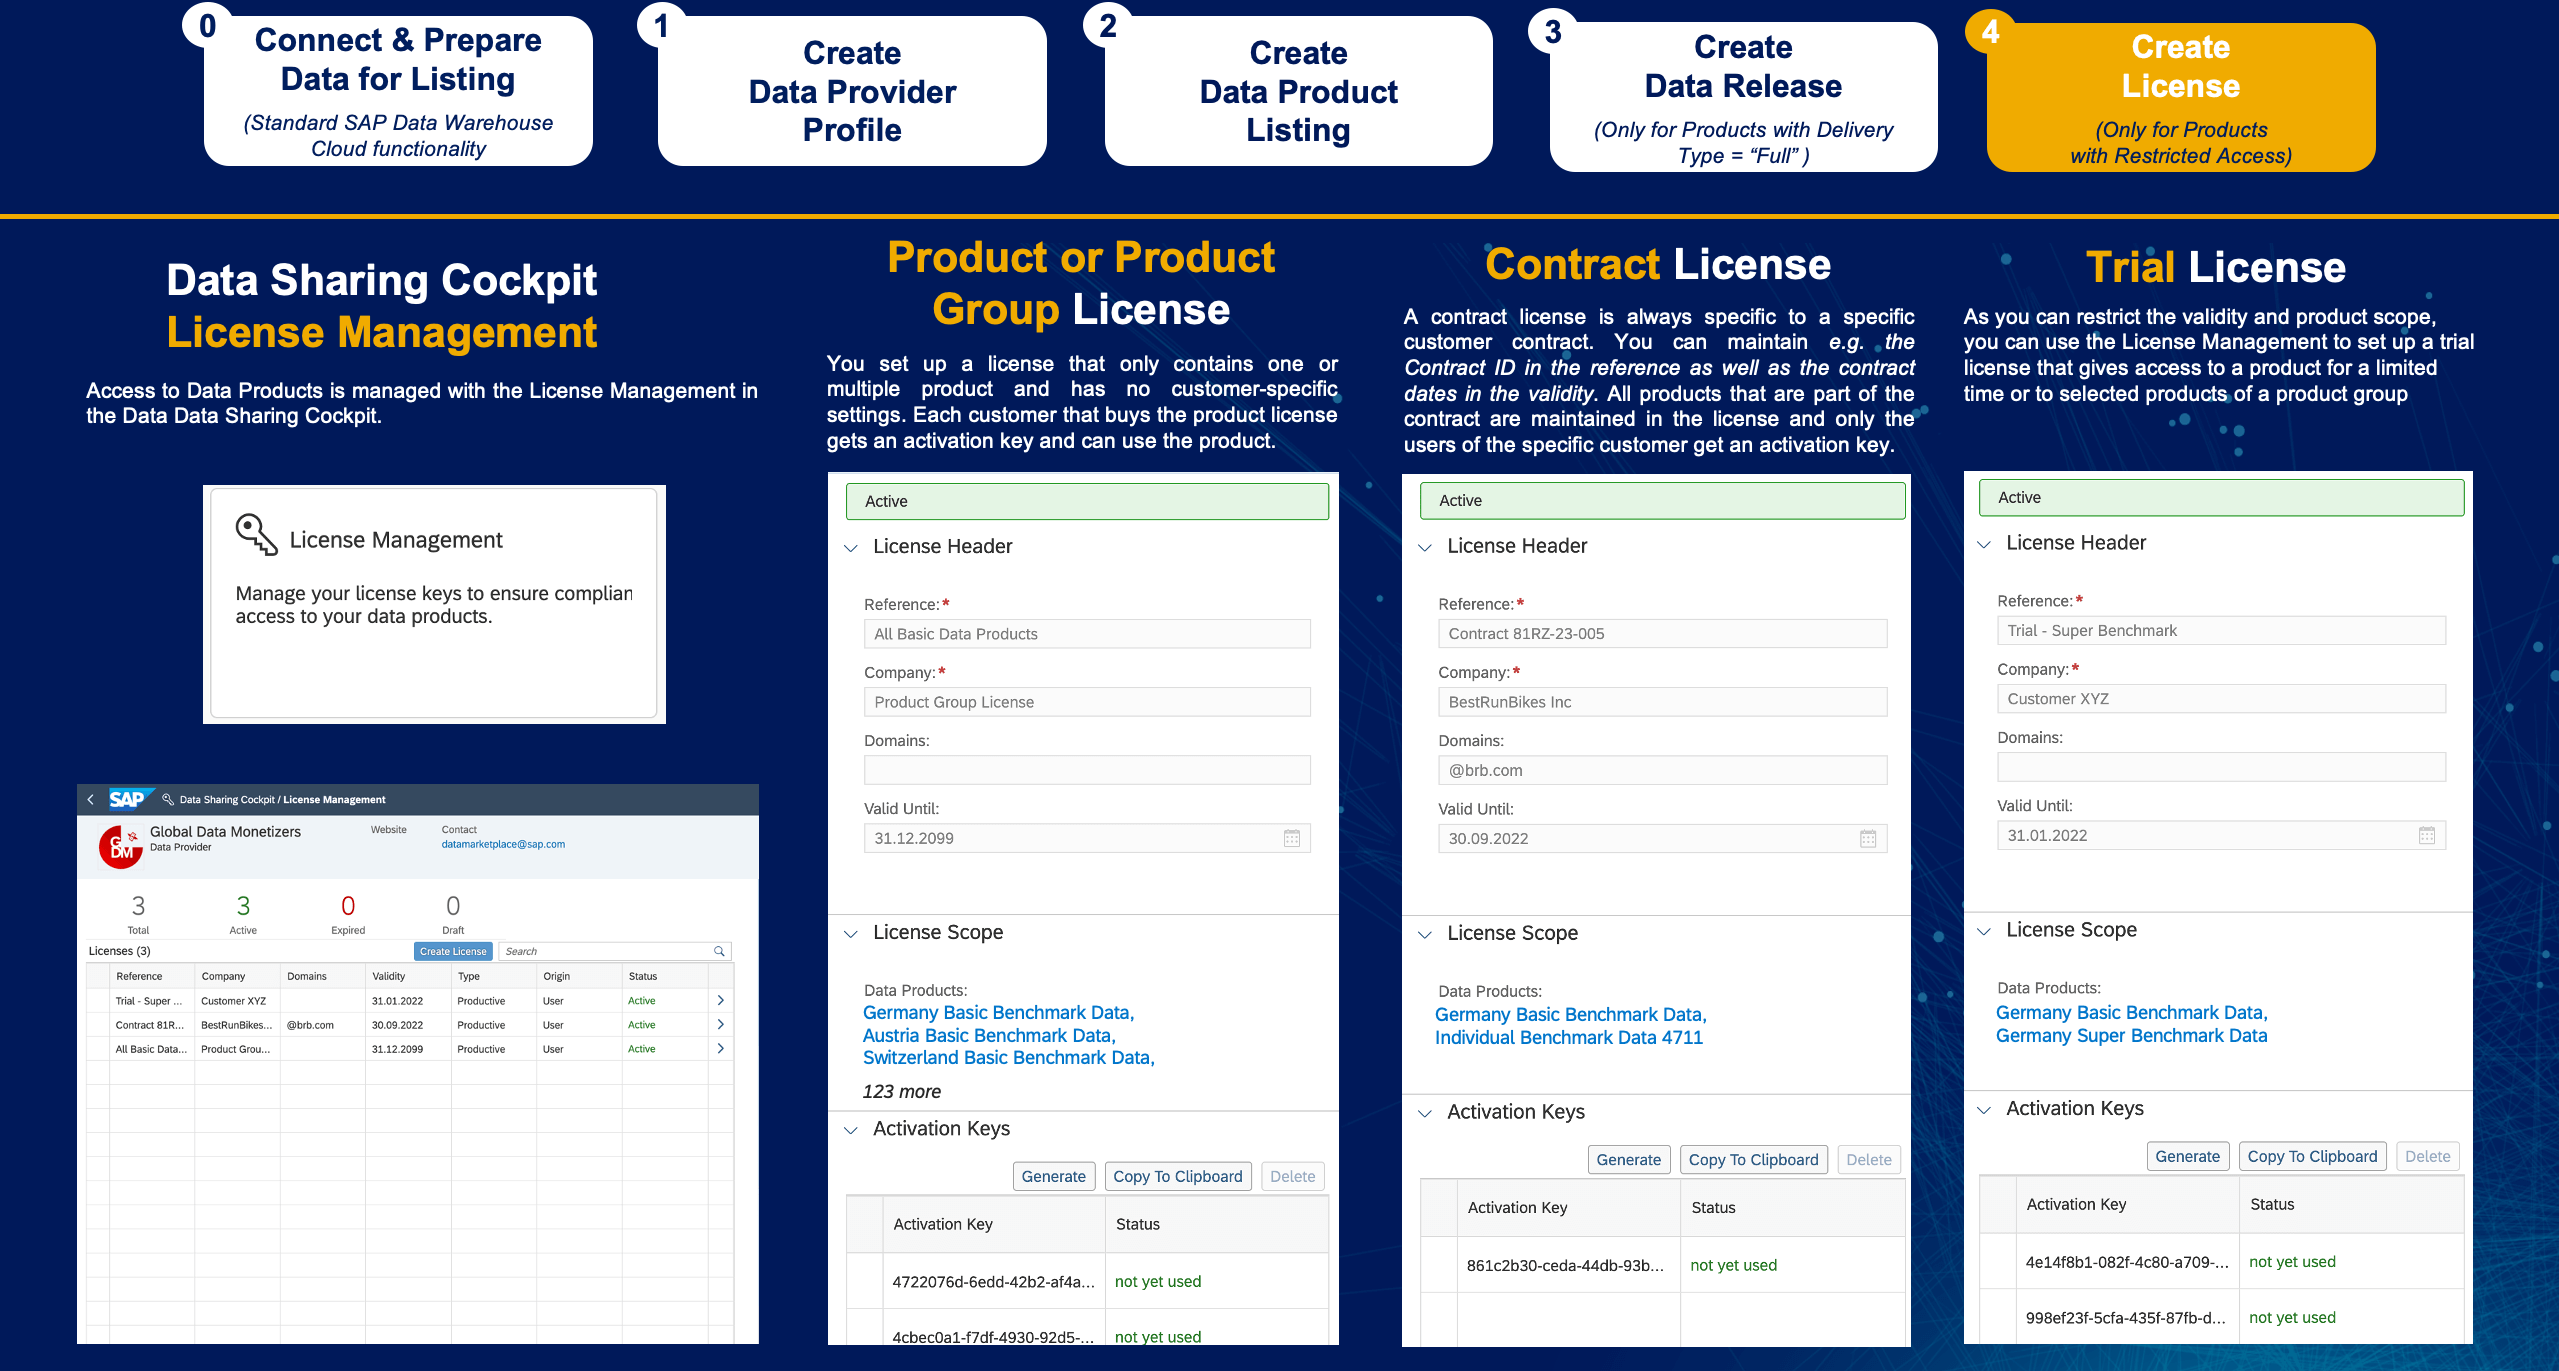The width and height of the screenshot is (2559, 1371).
Task: Collapse License Scope in Product Group License panel
Action: click(851, 934)
